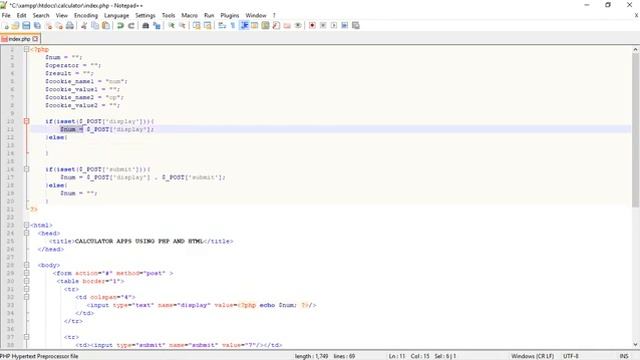The image size is (640, 360).
Task: Toggle file monitoring eye icon
Action: coord(298,26)
